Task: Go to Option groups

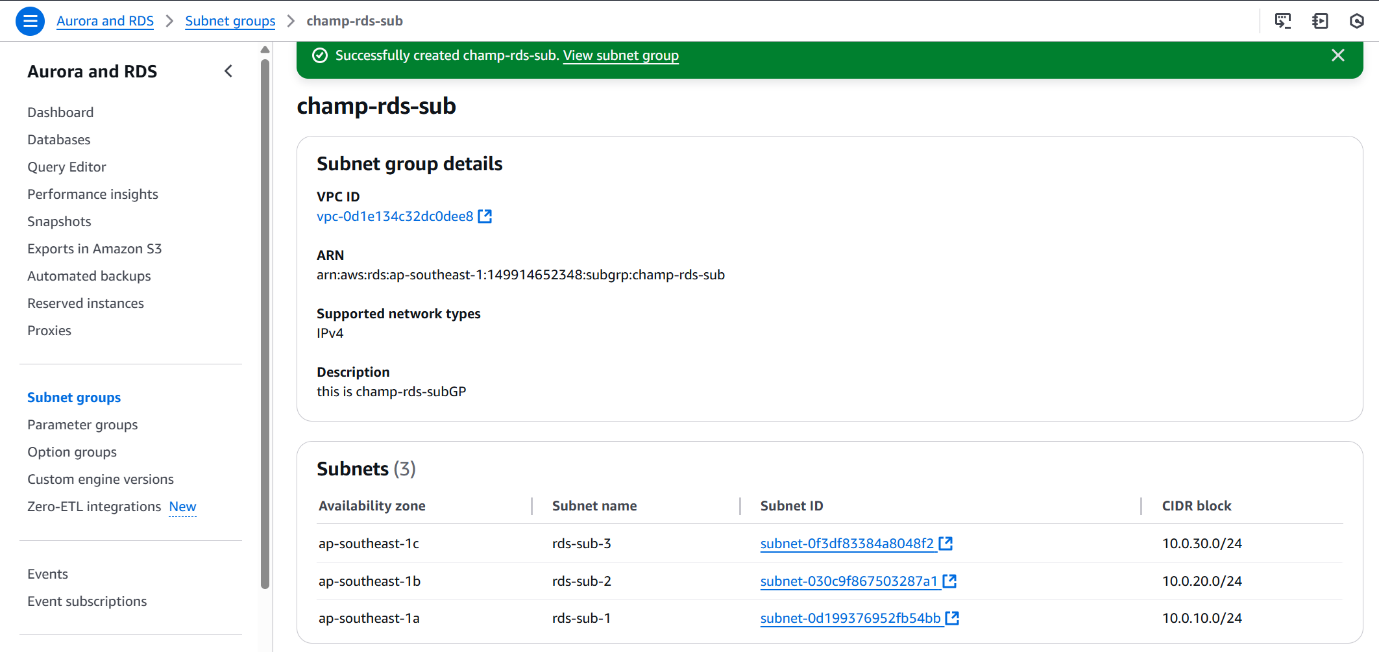Action: [x=72, y=452]
